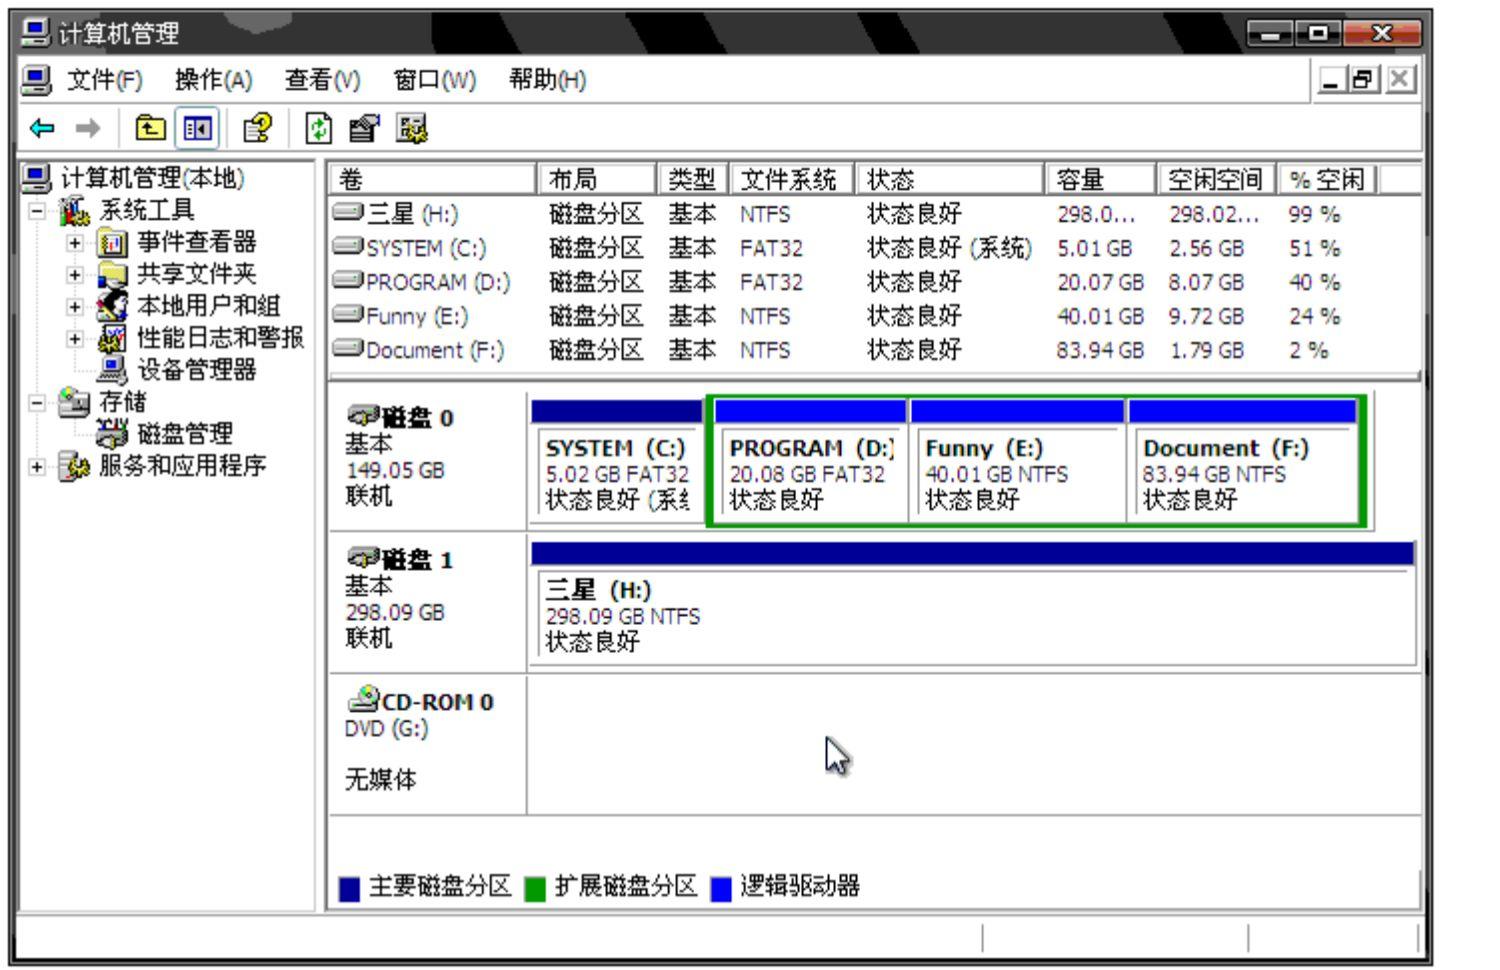The image size is (1500, 970).
Task: Click the Up one level folder icon
Action: point(150,128)
